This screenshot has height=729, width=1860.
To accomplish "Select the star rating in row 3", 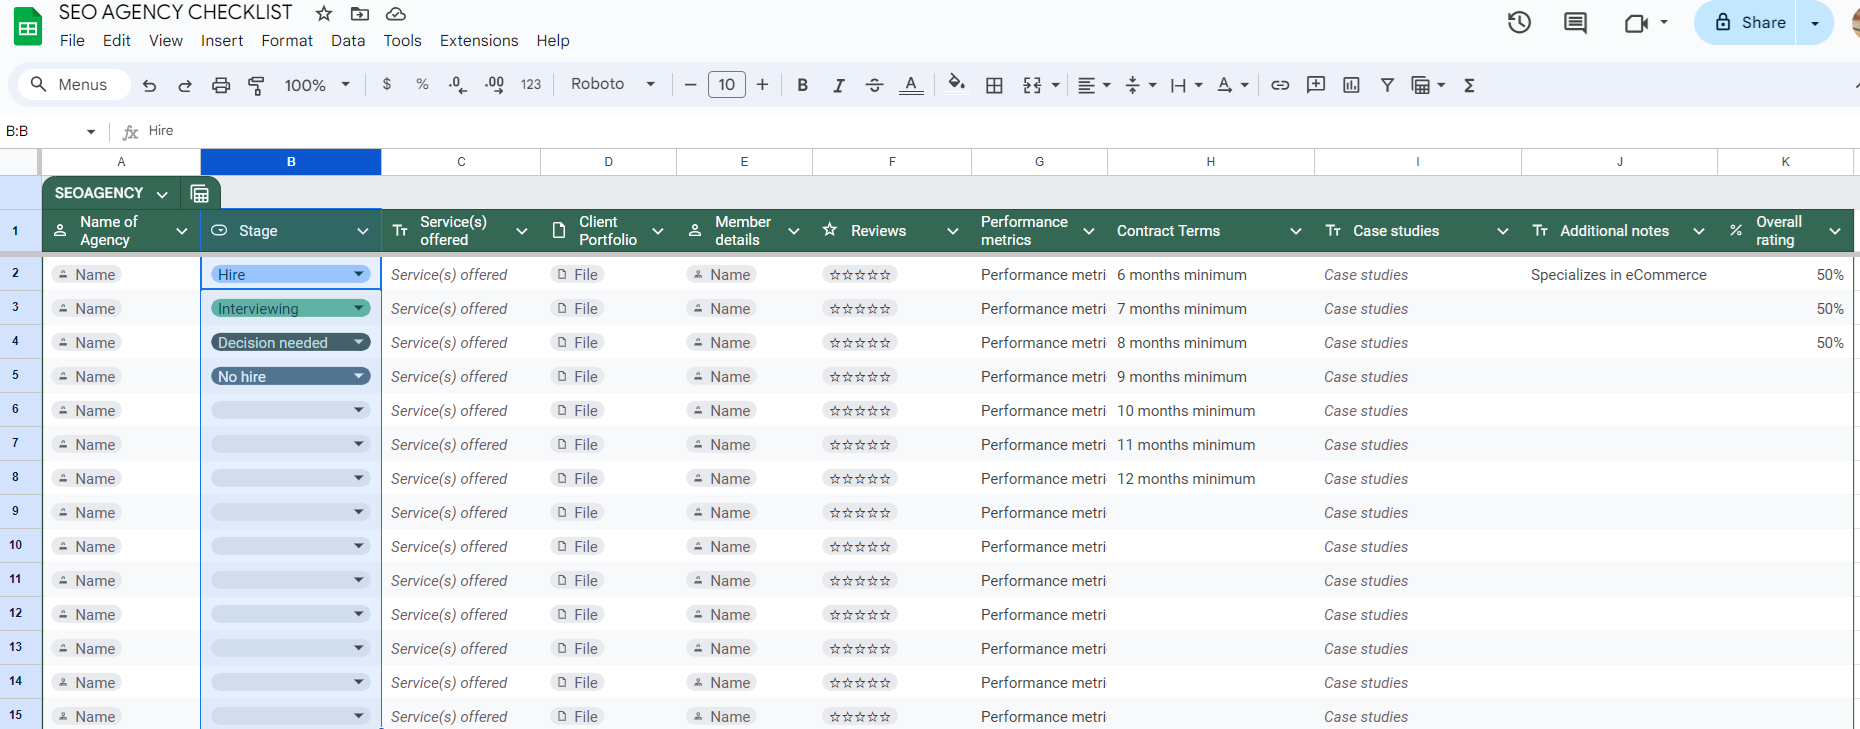I will point(859,308).
